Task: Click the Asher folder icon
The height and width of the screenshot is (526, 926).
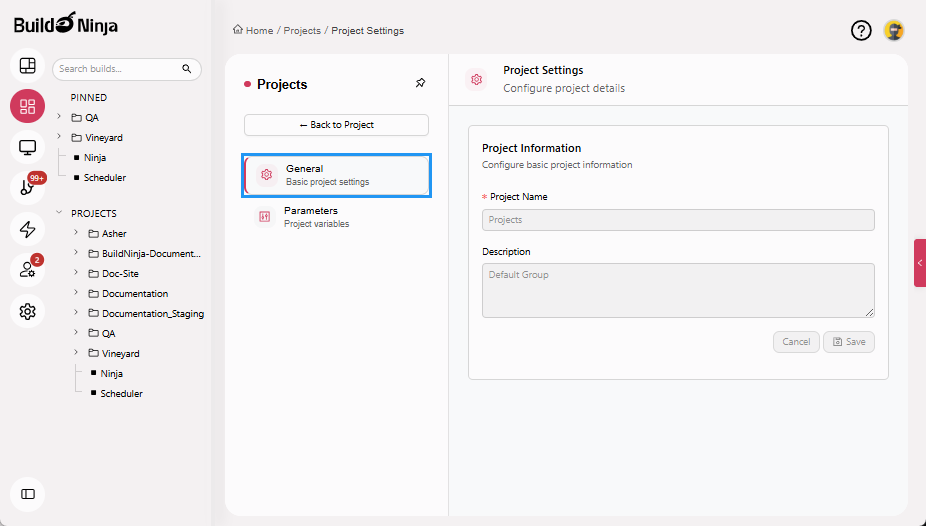Action: click(93, 234)
